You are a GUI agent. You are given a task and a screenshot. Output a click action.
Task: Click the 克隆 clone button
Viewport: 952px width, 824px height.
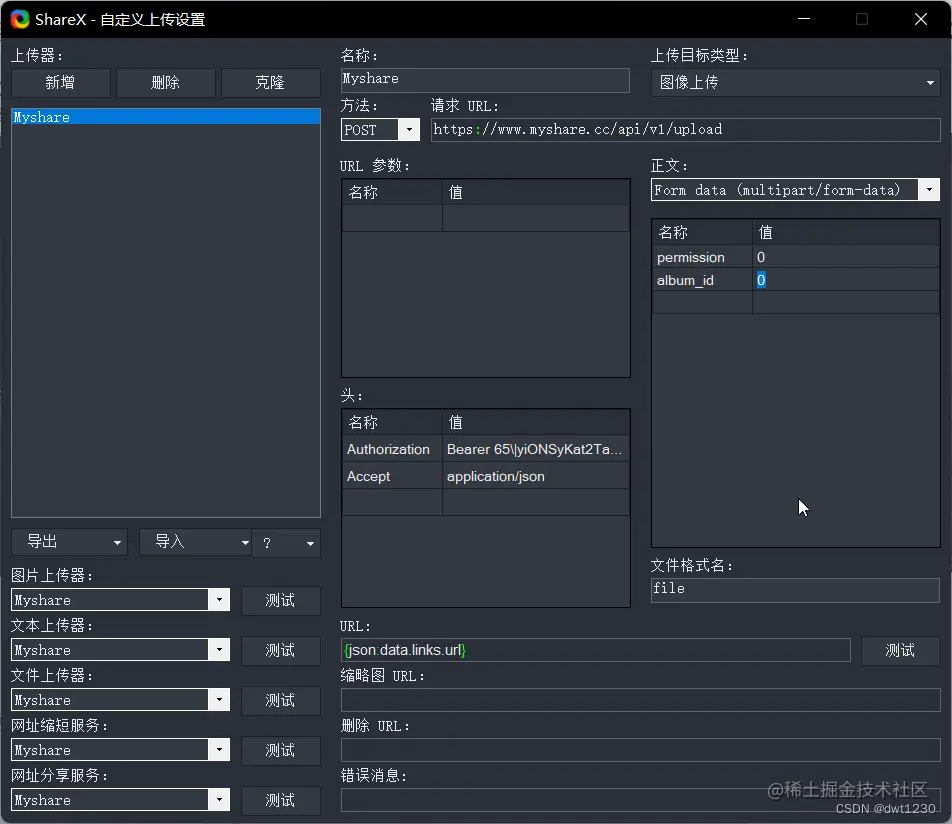coord(271,83)
